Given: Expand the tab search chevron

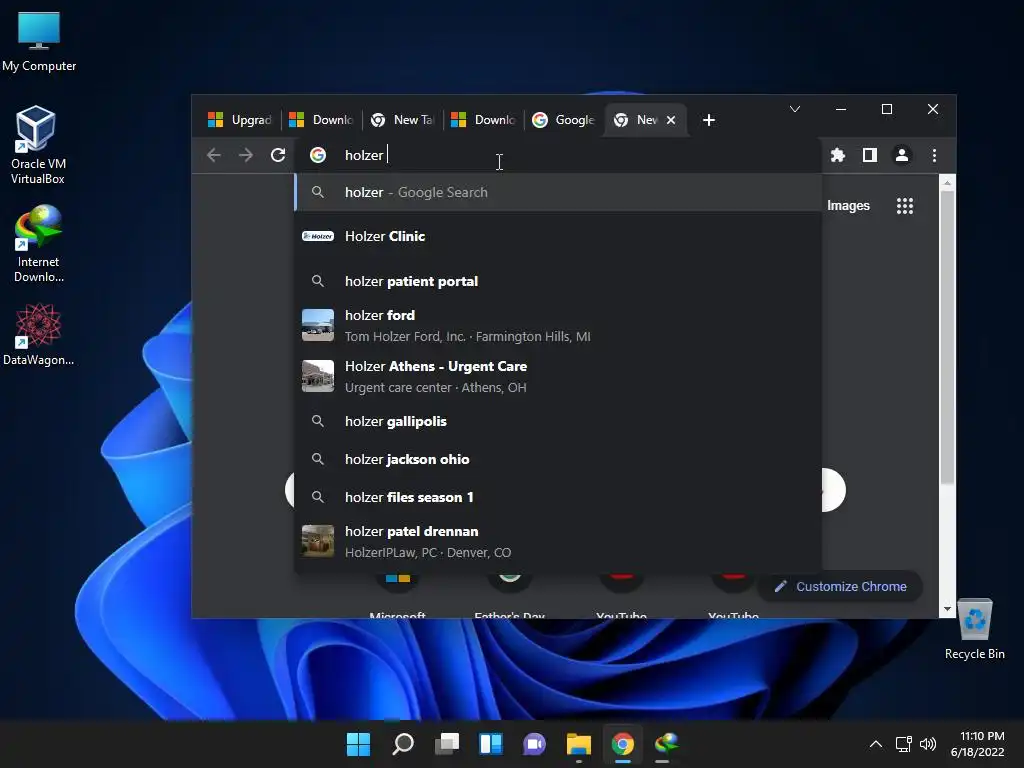Looking at the screenshot, I should click(x=795, y=109).
